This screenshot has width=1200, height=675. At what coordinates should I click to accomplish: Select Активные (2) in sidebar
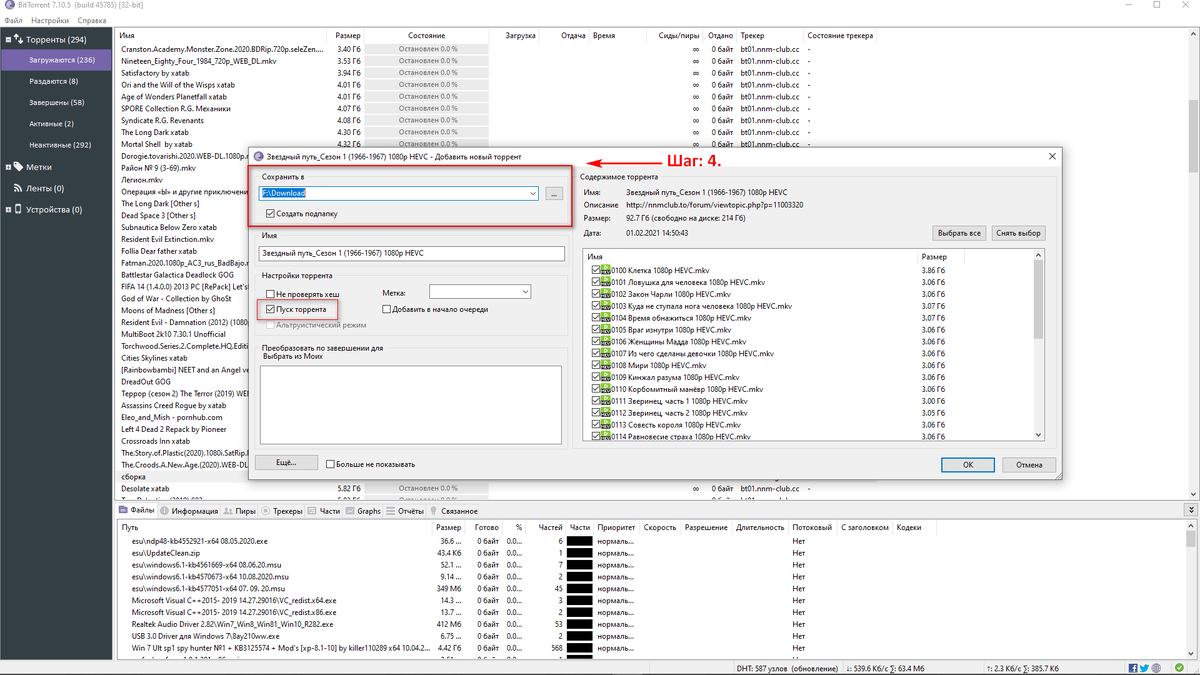(x=51, y=123)
